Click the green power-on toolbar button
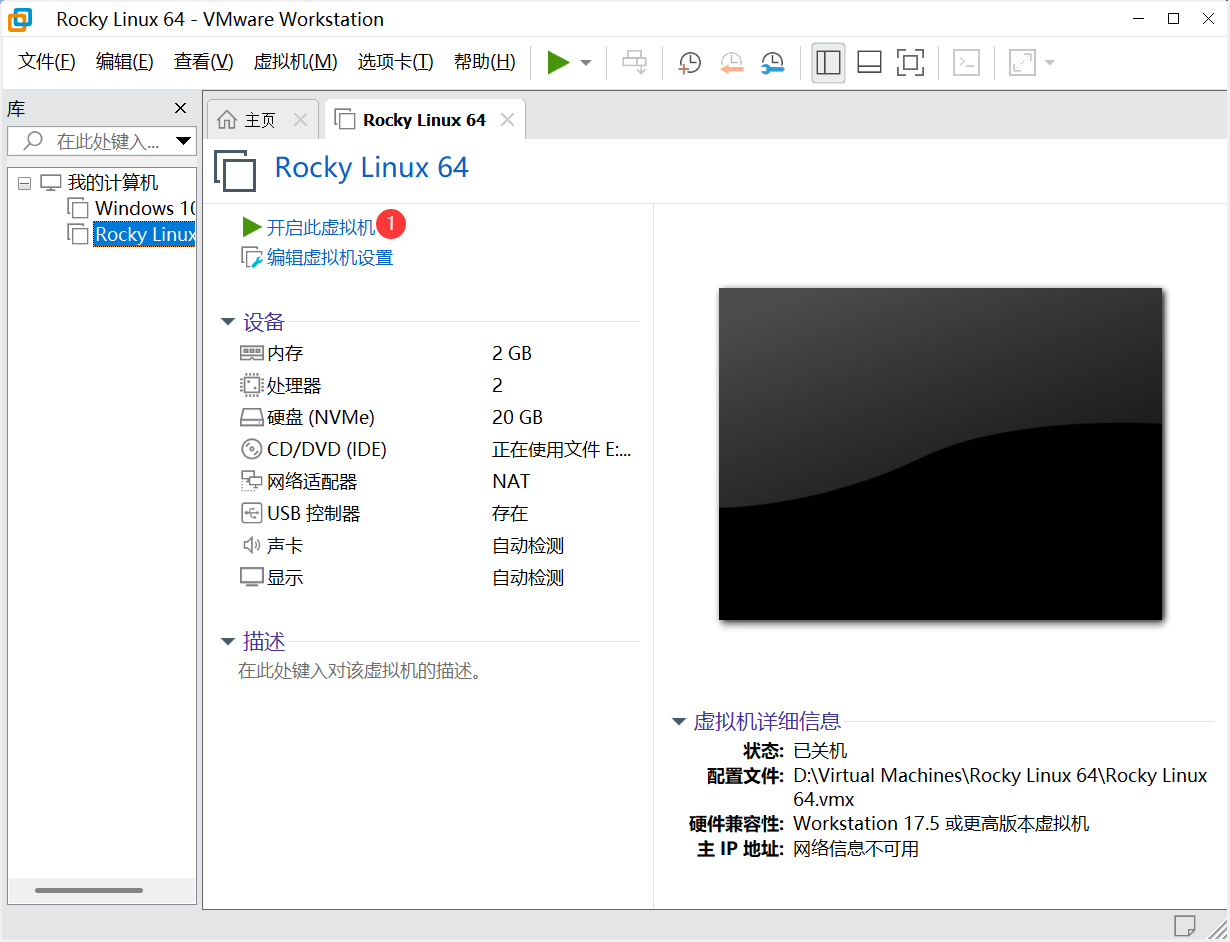Viewport: 1230px width, 942px height. (x=558, y=63)
